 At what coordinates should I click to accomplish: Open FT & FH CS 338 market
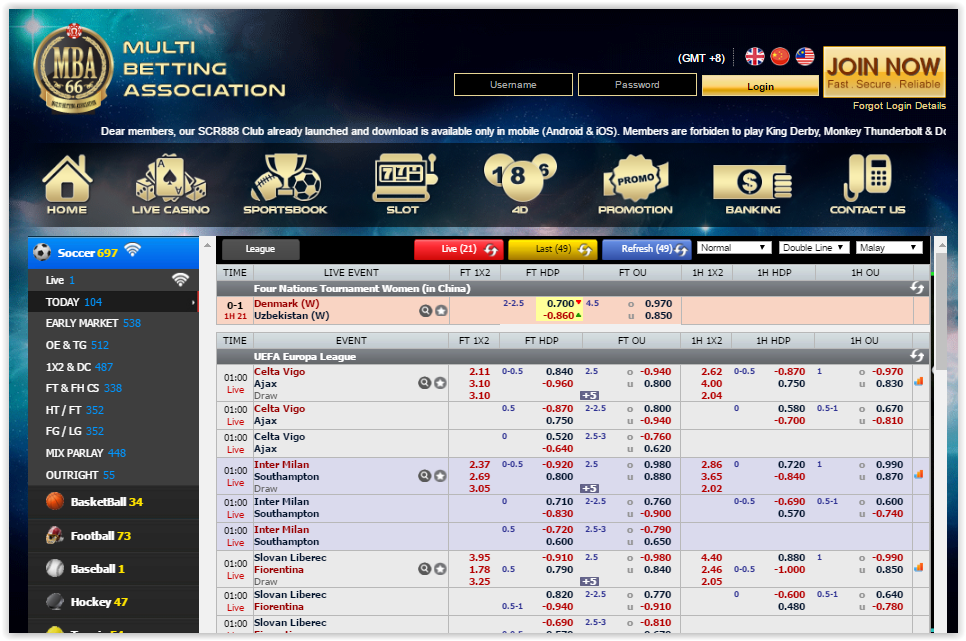pos(113,388)
